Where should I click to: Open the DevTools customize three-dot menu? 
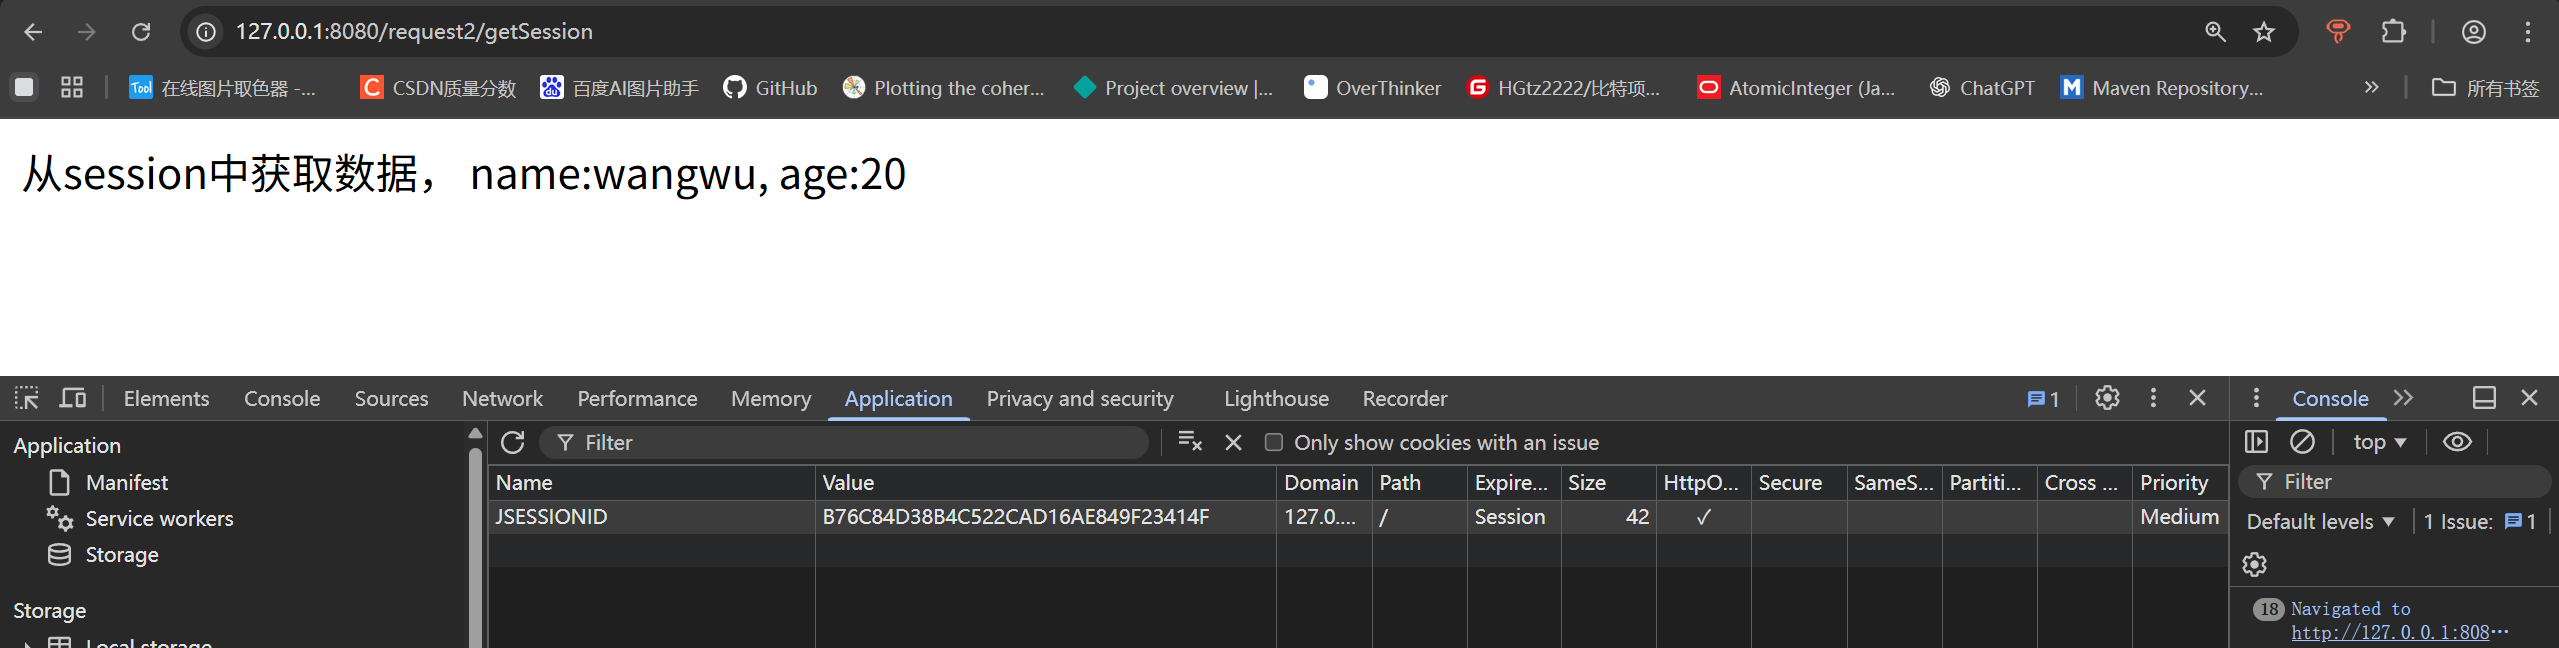2153,398
